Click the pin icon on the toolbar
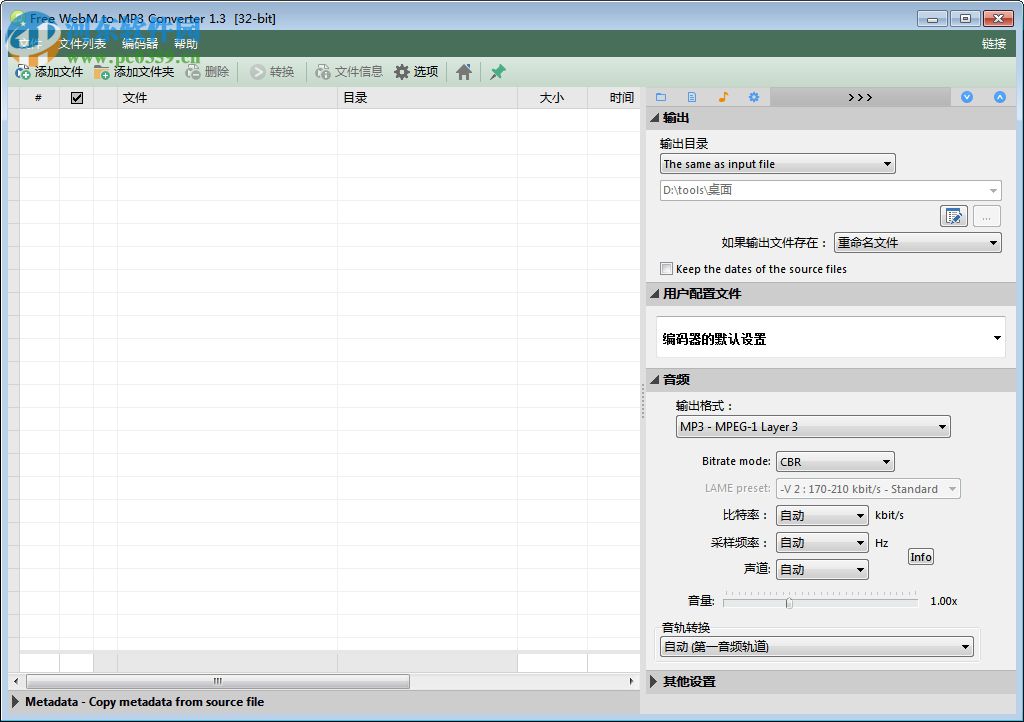The image size is (1024, 722). 497,71
